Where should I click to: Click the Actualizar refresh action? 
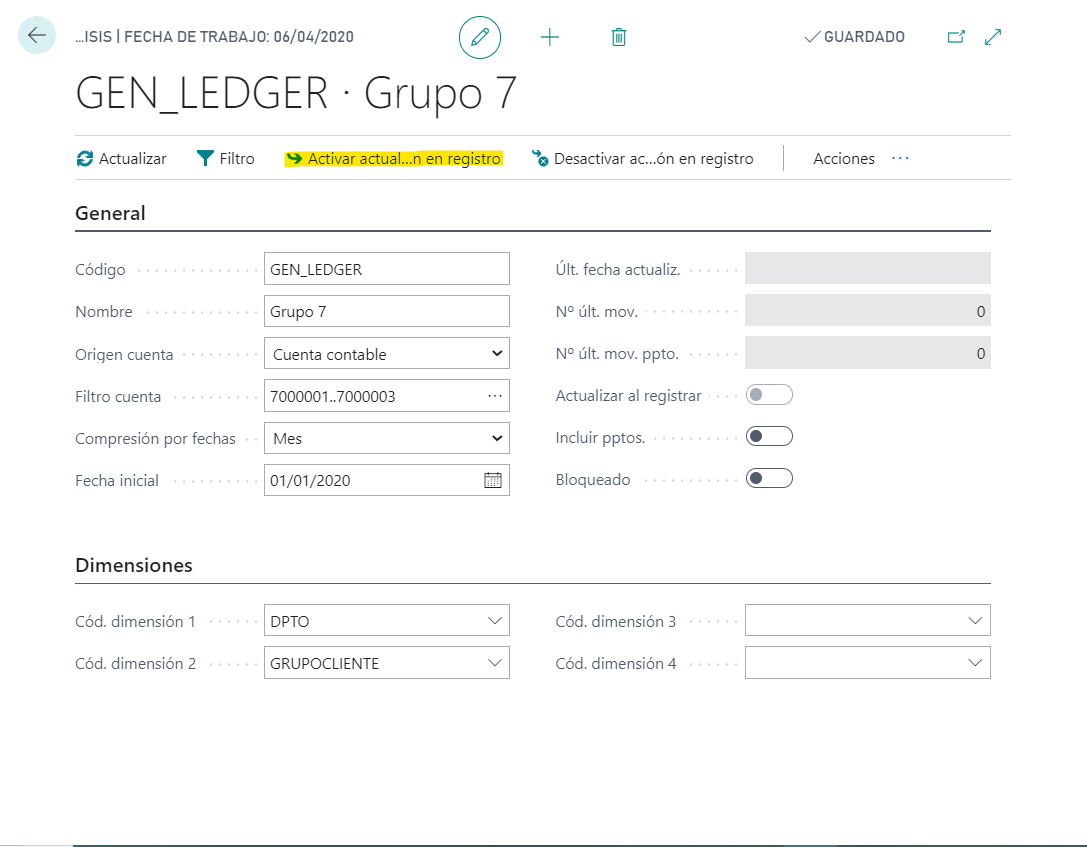121,159
